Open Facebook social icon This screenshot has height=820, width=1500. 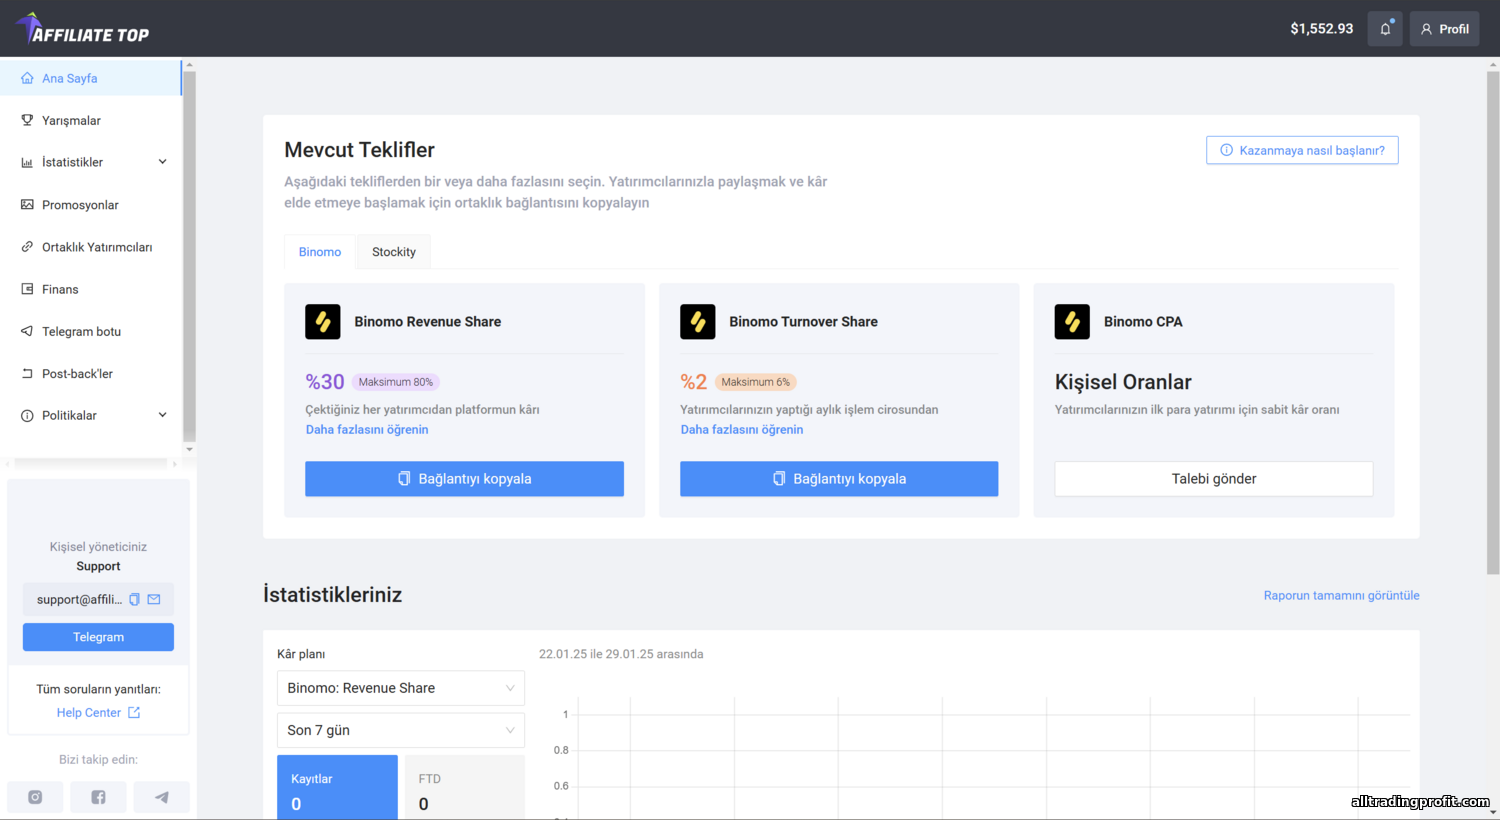98,797
